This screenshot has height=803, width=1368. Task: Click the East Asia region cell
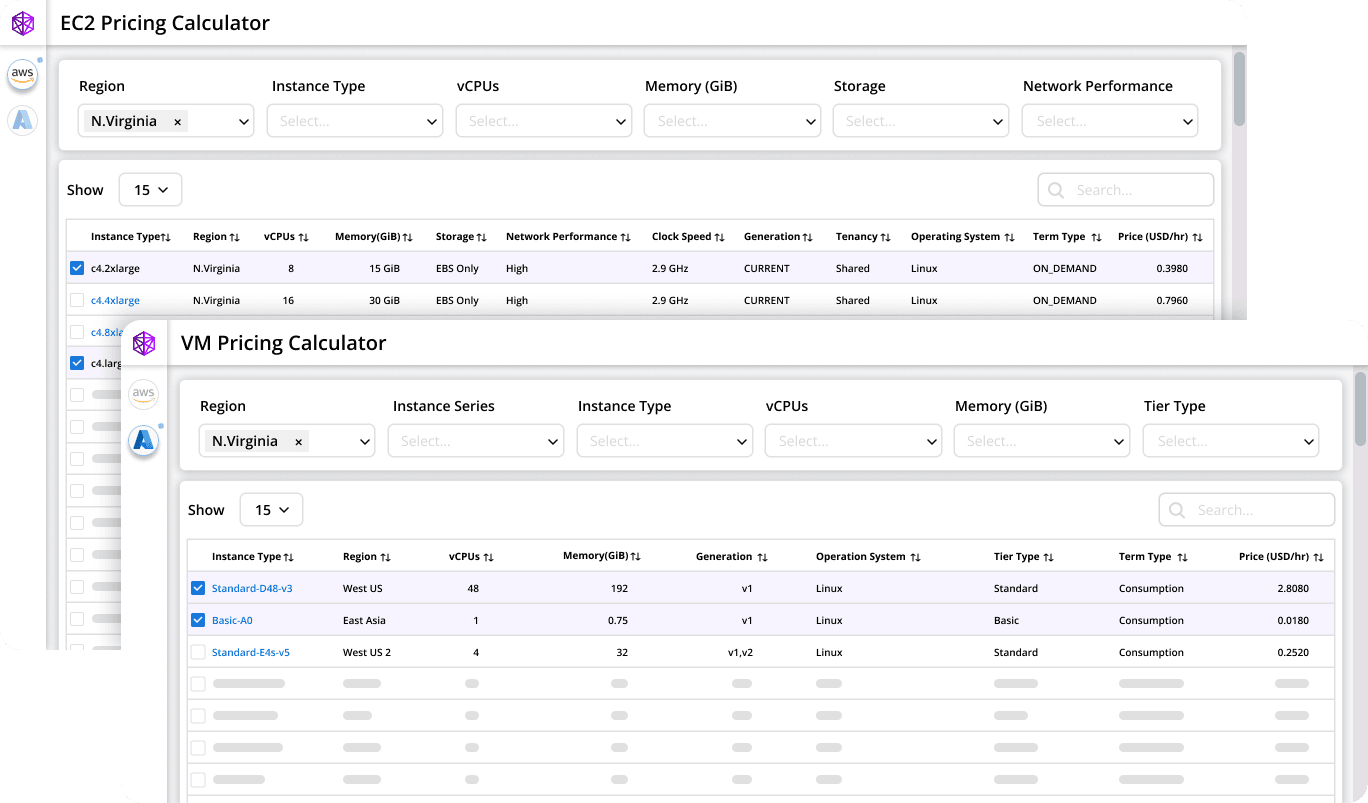click(364, 620)
